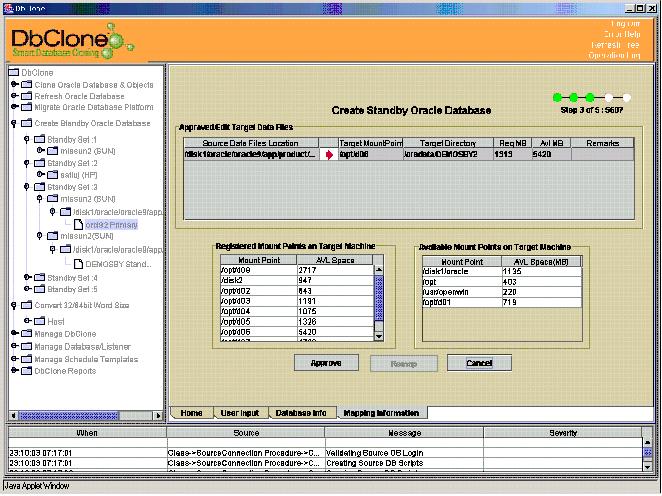Select the ord92 Primary tree item

pos(111,225)
